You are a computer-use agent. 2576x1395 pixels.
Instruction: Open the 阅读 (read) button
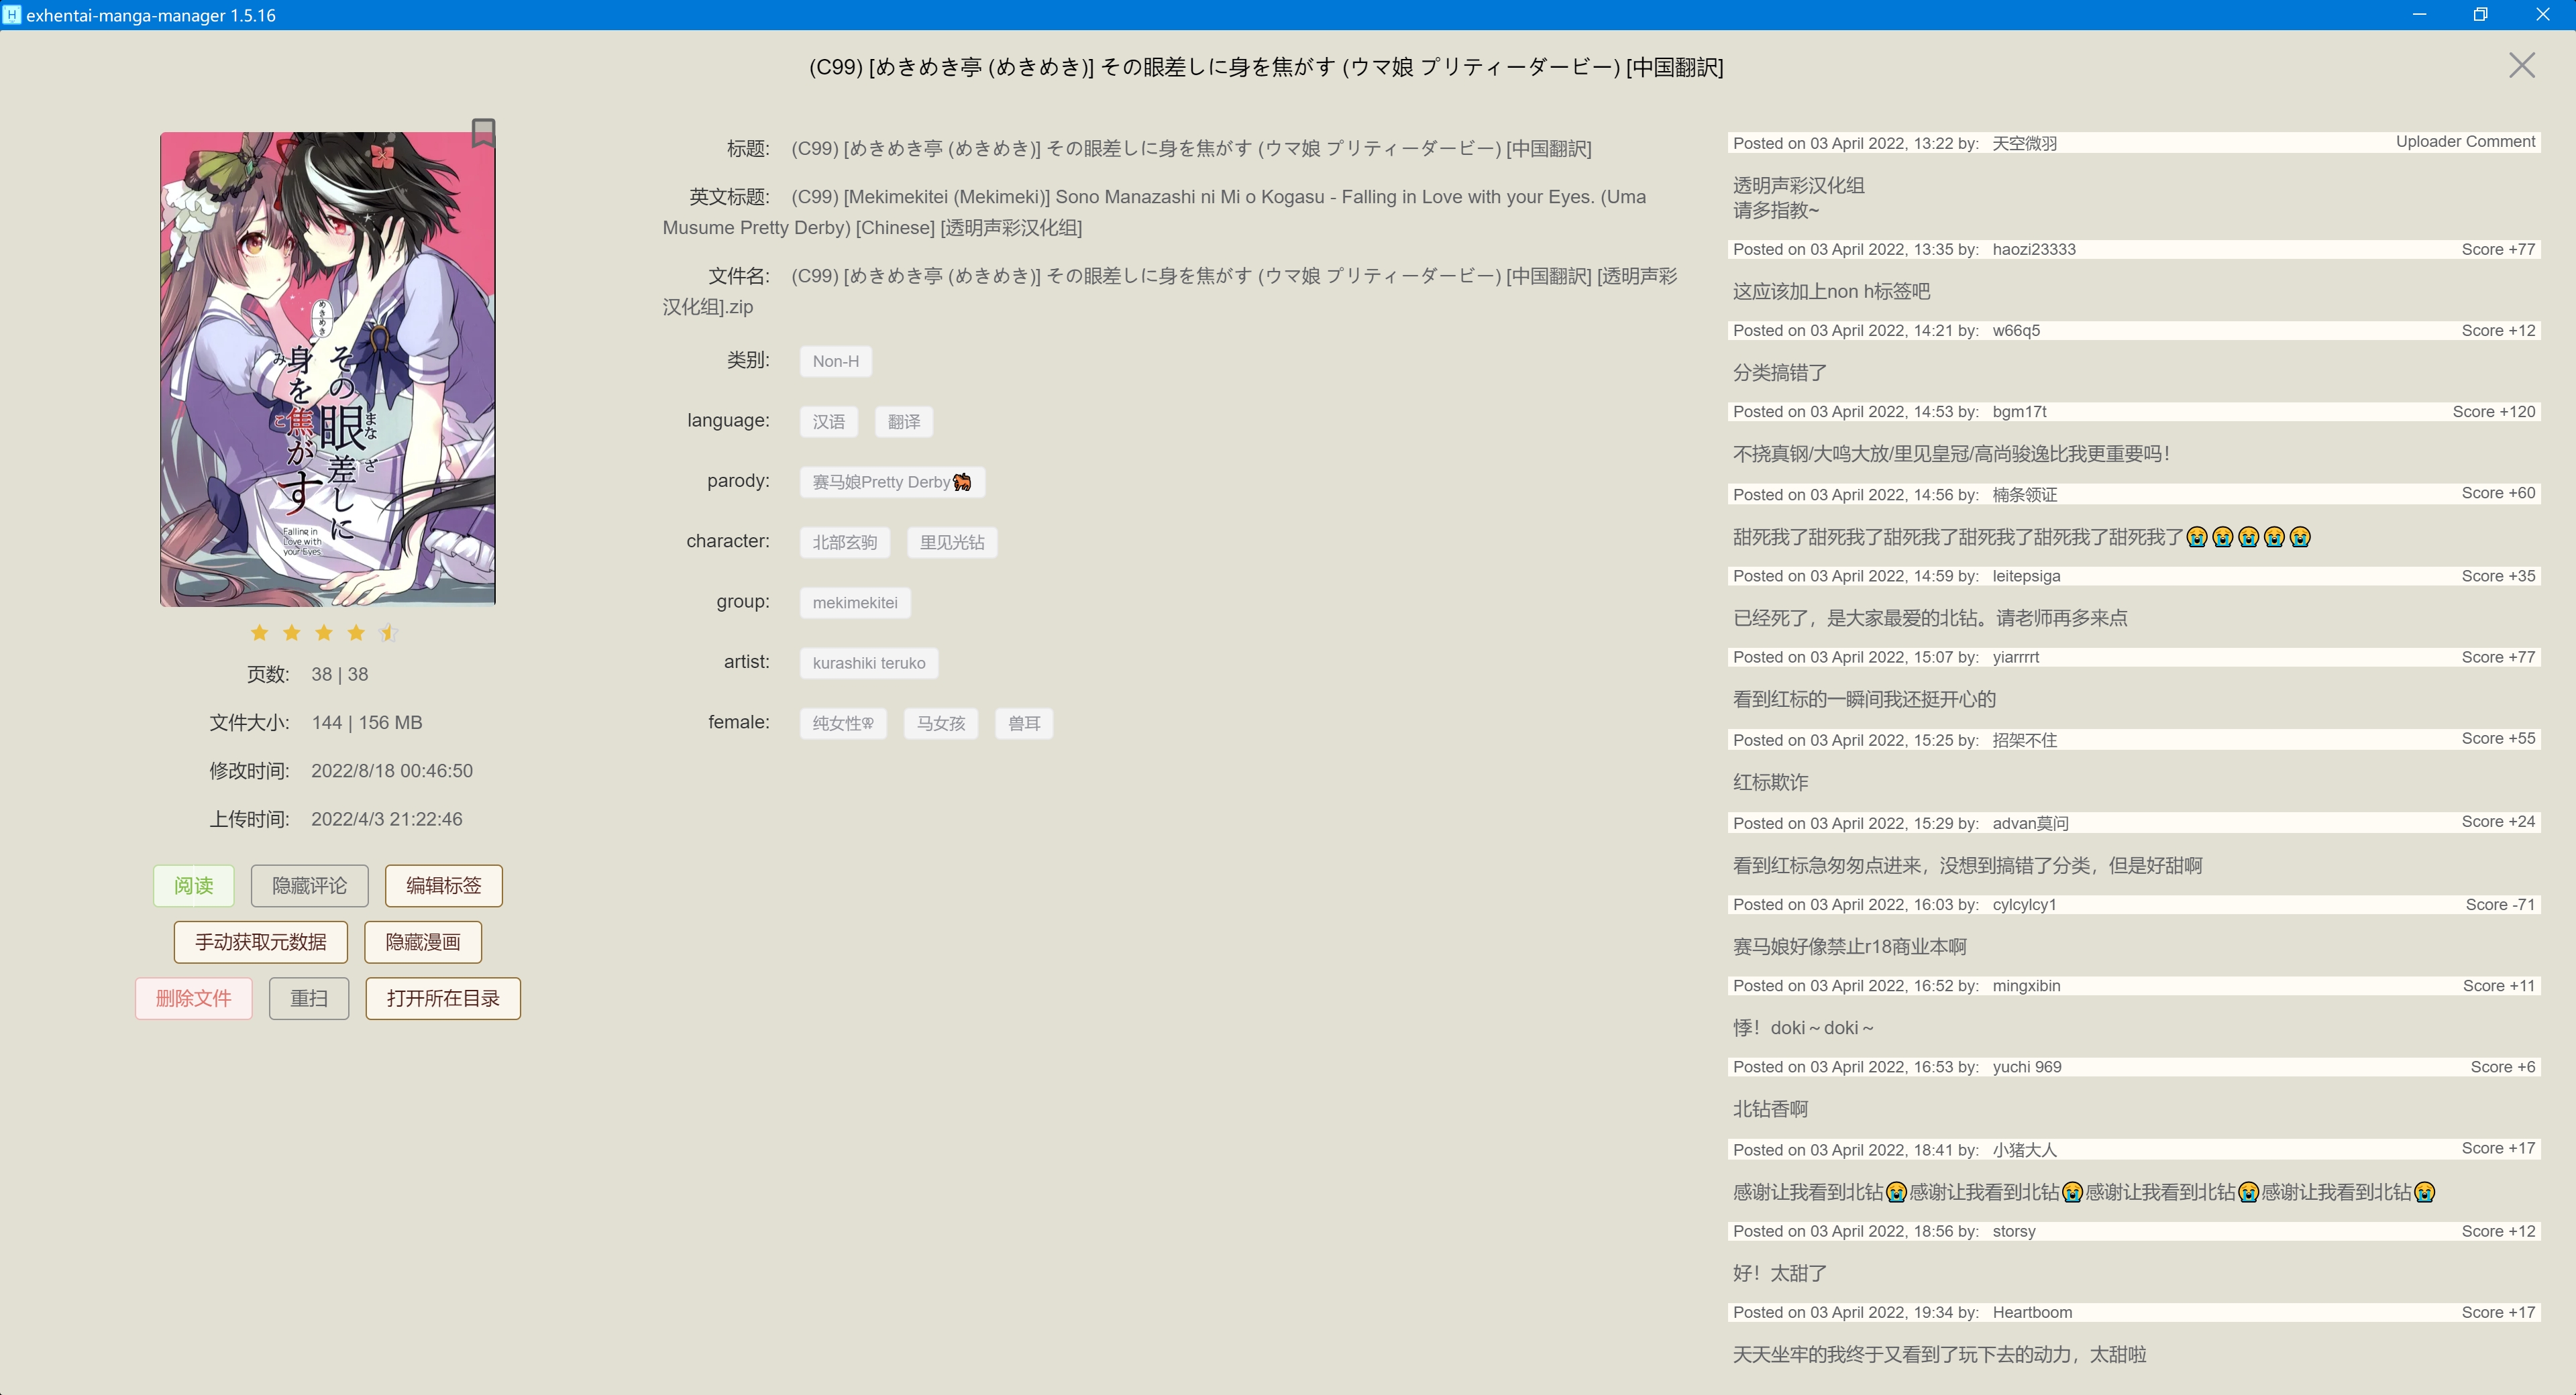click(193, 885)
